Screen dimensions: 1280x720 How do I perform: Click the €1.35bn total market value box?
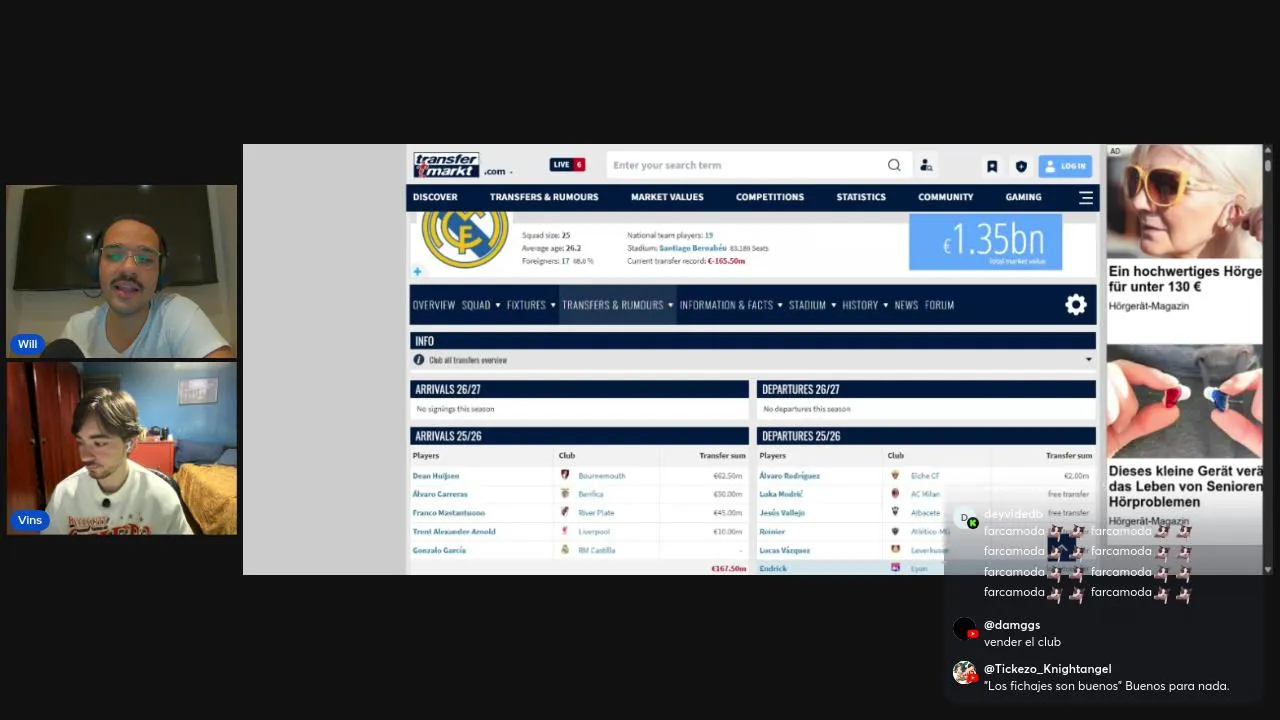click(x=985, y=241)
